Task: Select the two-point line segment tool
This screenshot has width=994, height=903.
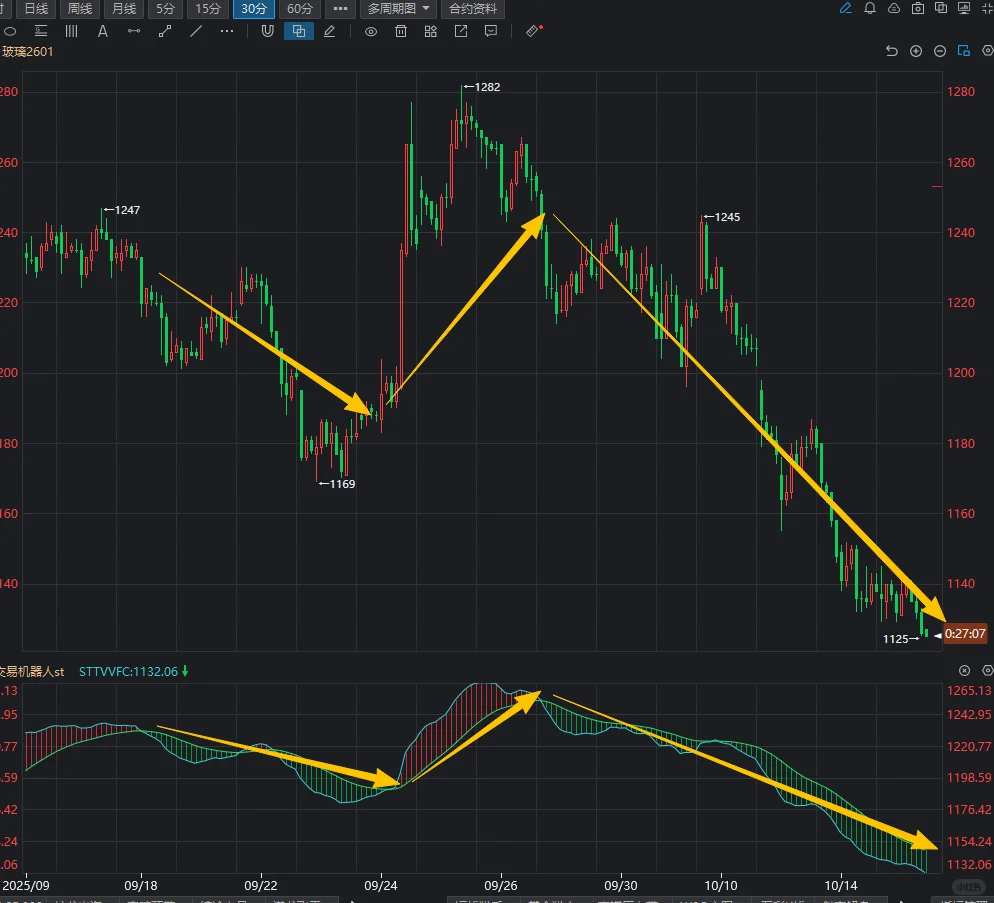Action: coord(165,31)
